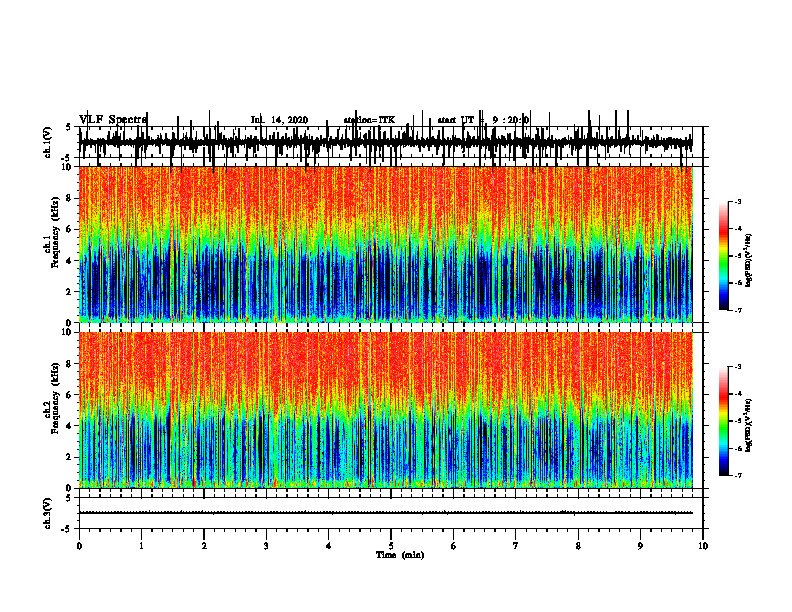
Task: Select the ch.2 Frequency (kHz) axis label
Action: (x=55, y=398)
